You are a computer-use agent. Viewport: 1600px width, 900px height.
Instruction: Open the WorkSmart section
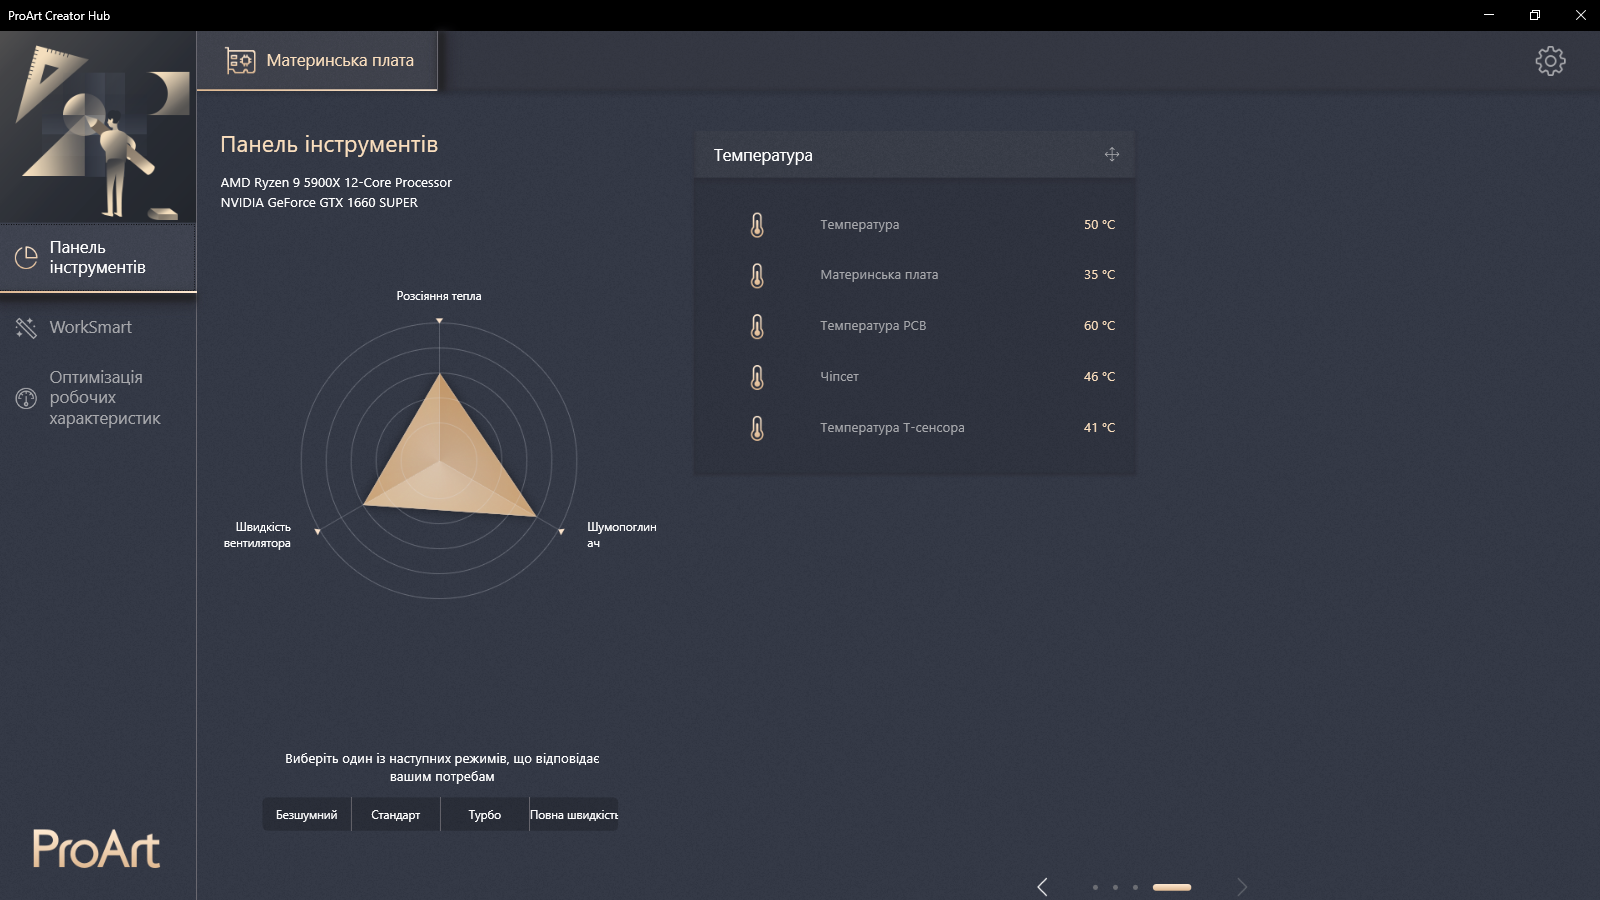pos(98,327)
